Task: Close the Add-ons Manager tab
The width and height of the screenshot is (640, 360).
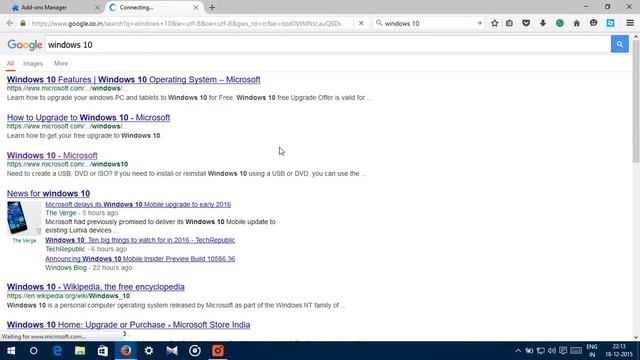Action: pyautogui.click(x=97, y=7)
